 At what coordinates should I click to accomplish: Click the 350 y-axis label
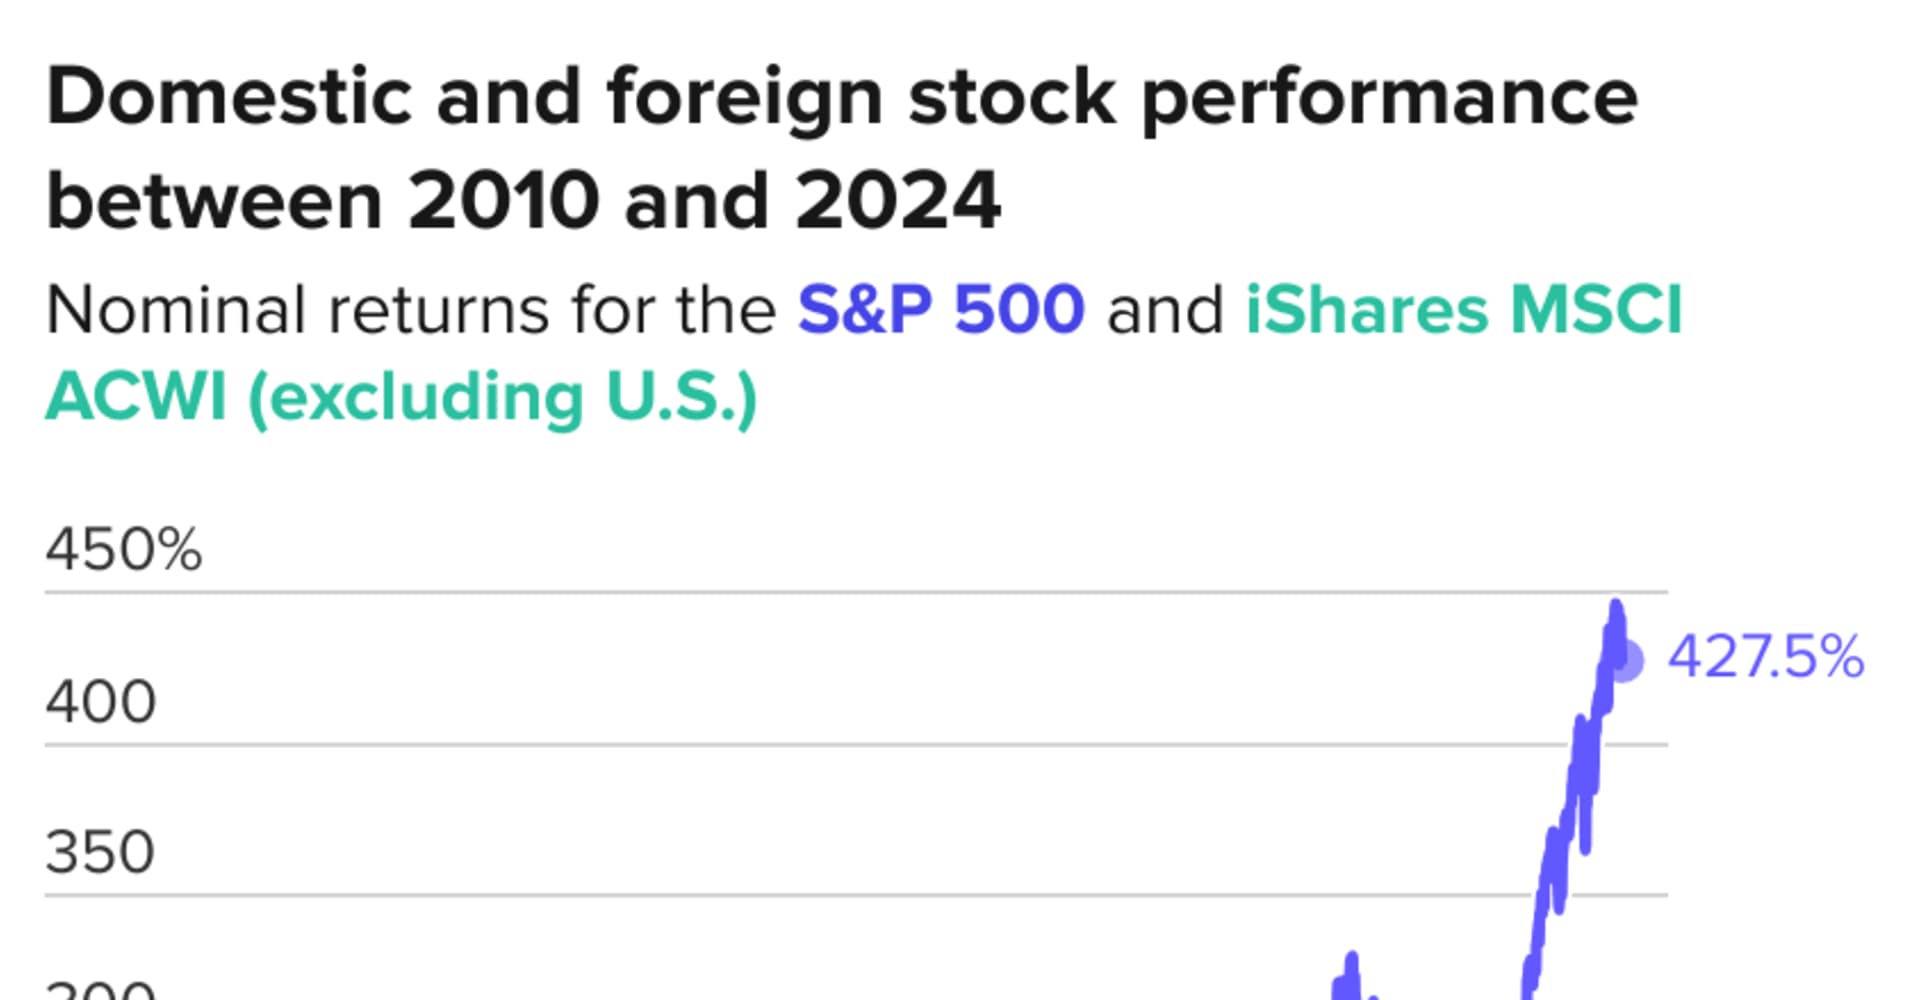click(100, 853)
